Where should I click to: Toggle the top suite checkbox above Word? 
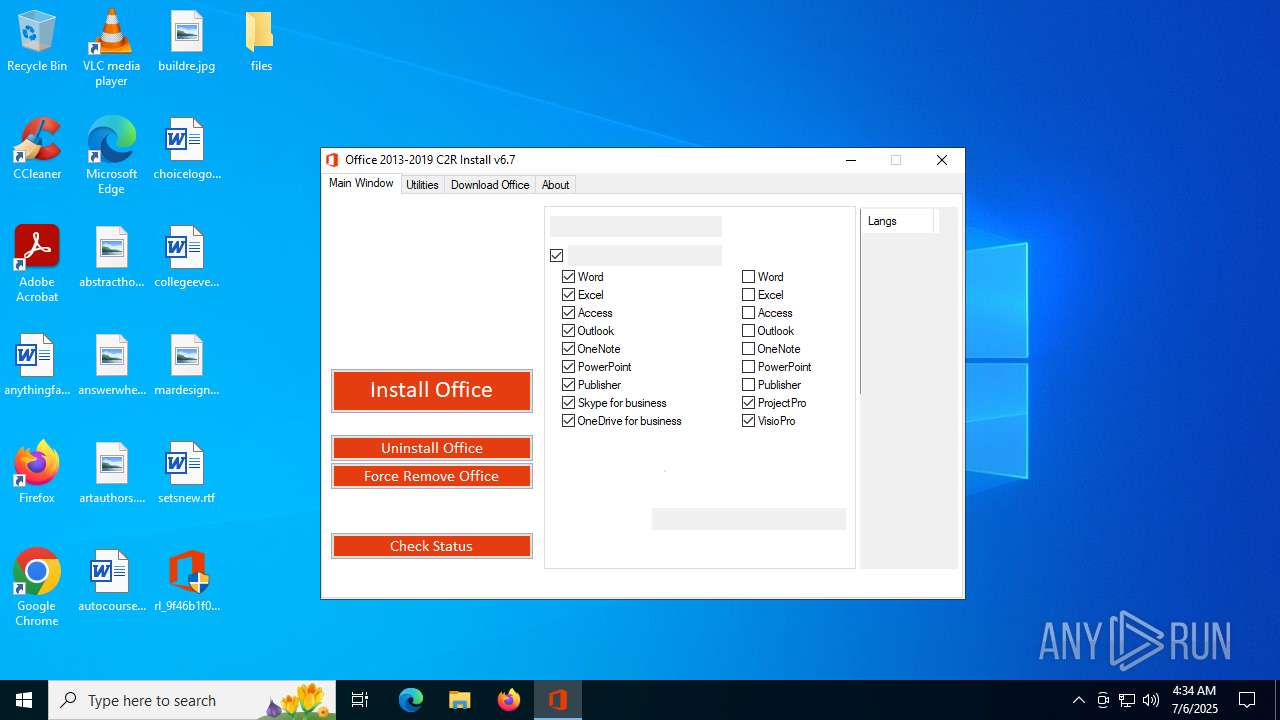(x=557, y=255)
